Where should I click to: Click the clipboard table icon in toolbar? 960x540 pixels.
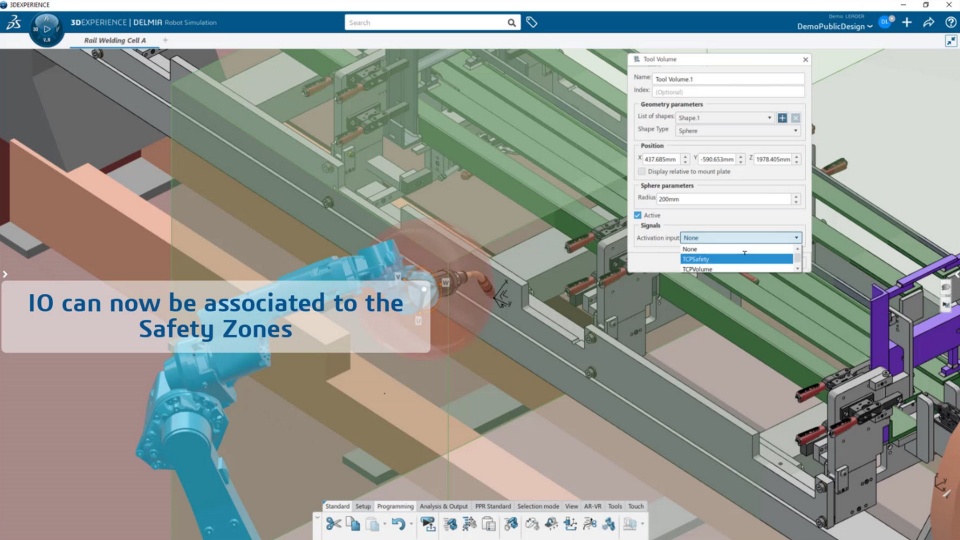[x=489, y=524]
